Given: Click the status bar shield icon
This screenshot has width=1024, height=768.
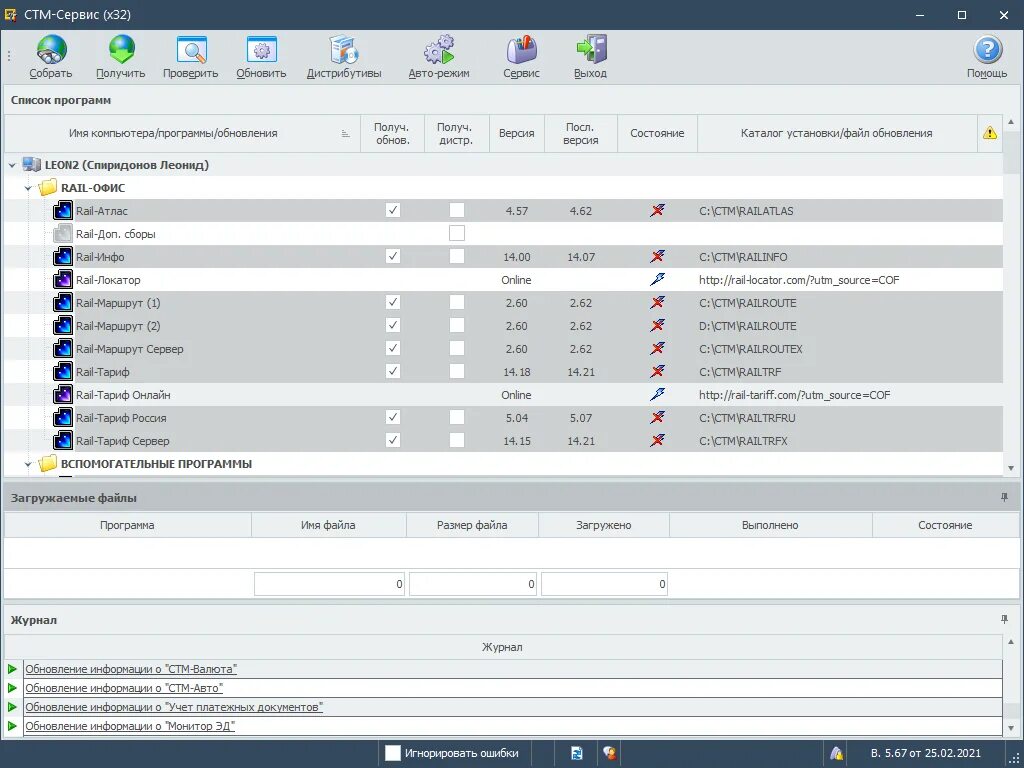Looking at the screenshot, I should pyautogui.click(x=609, y=753).
